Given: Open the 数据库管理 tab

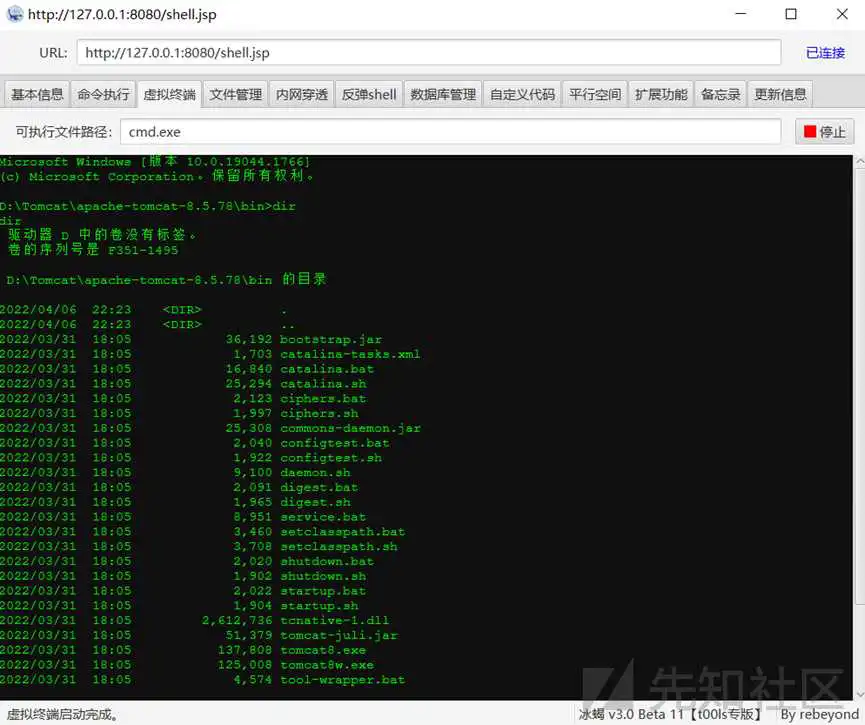Looking at the screenshot, I should click(x=443, y=95).
